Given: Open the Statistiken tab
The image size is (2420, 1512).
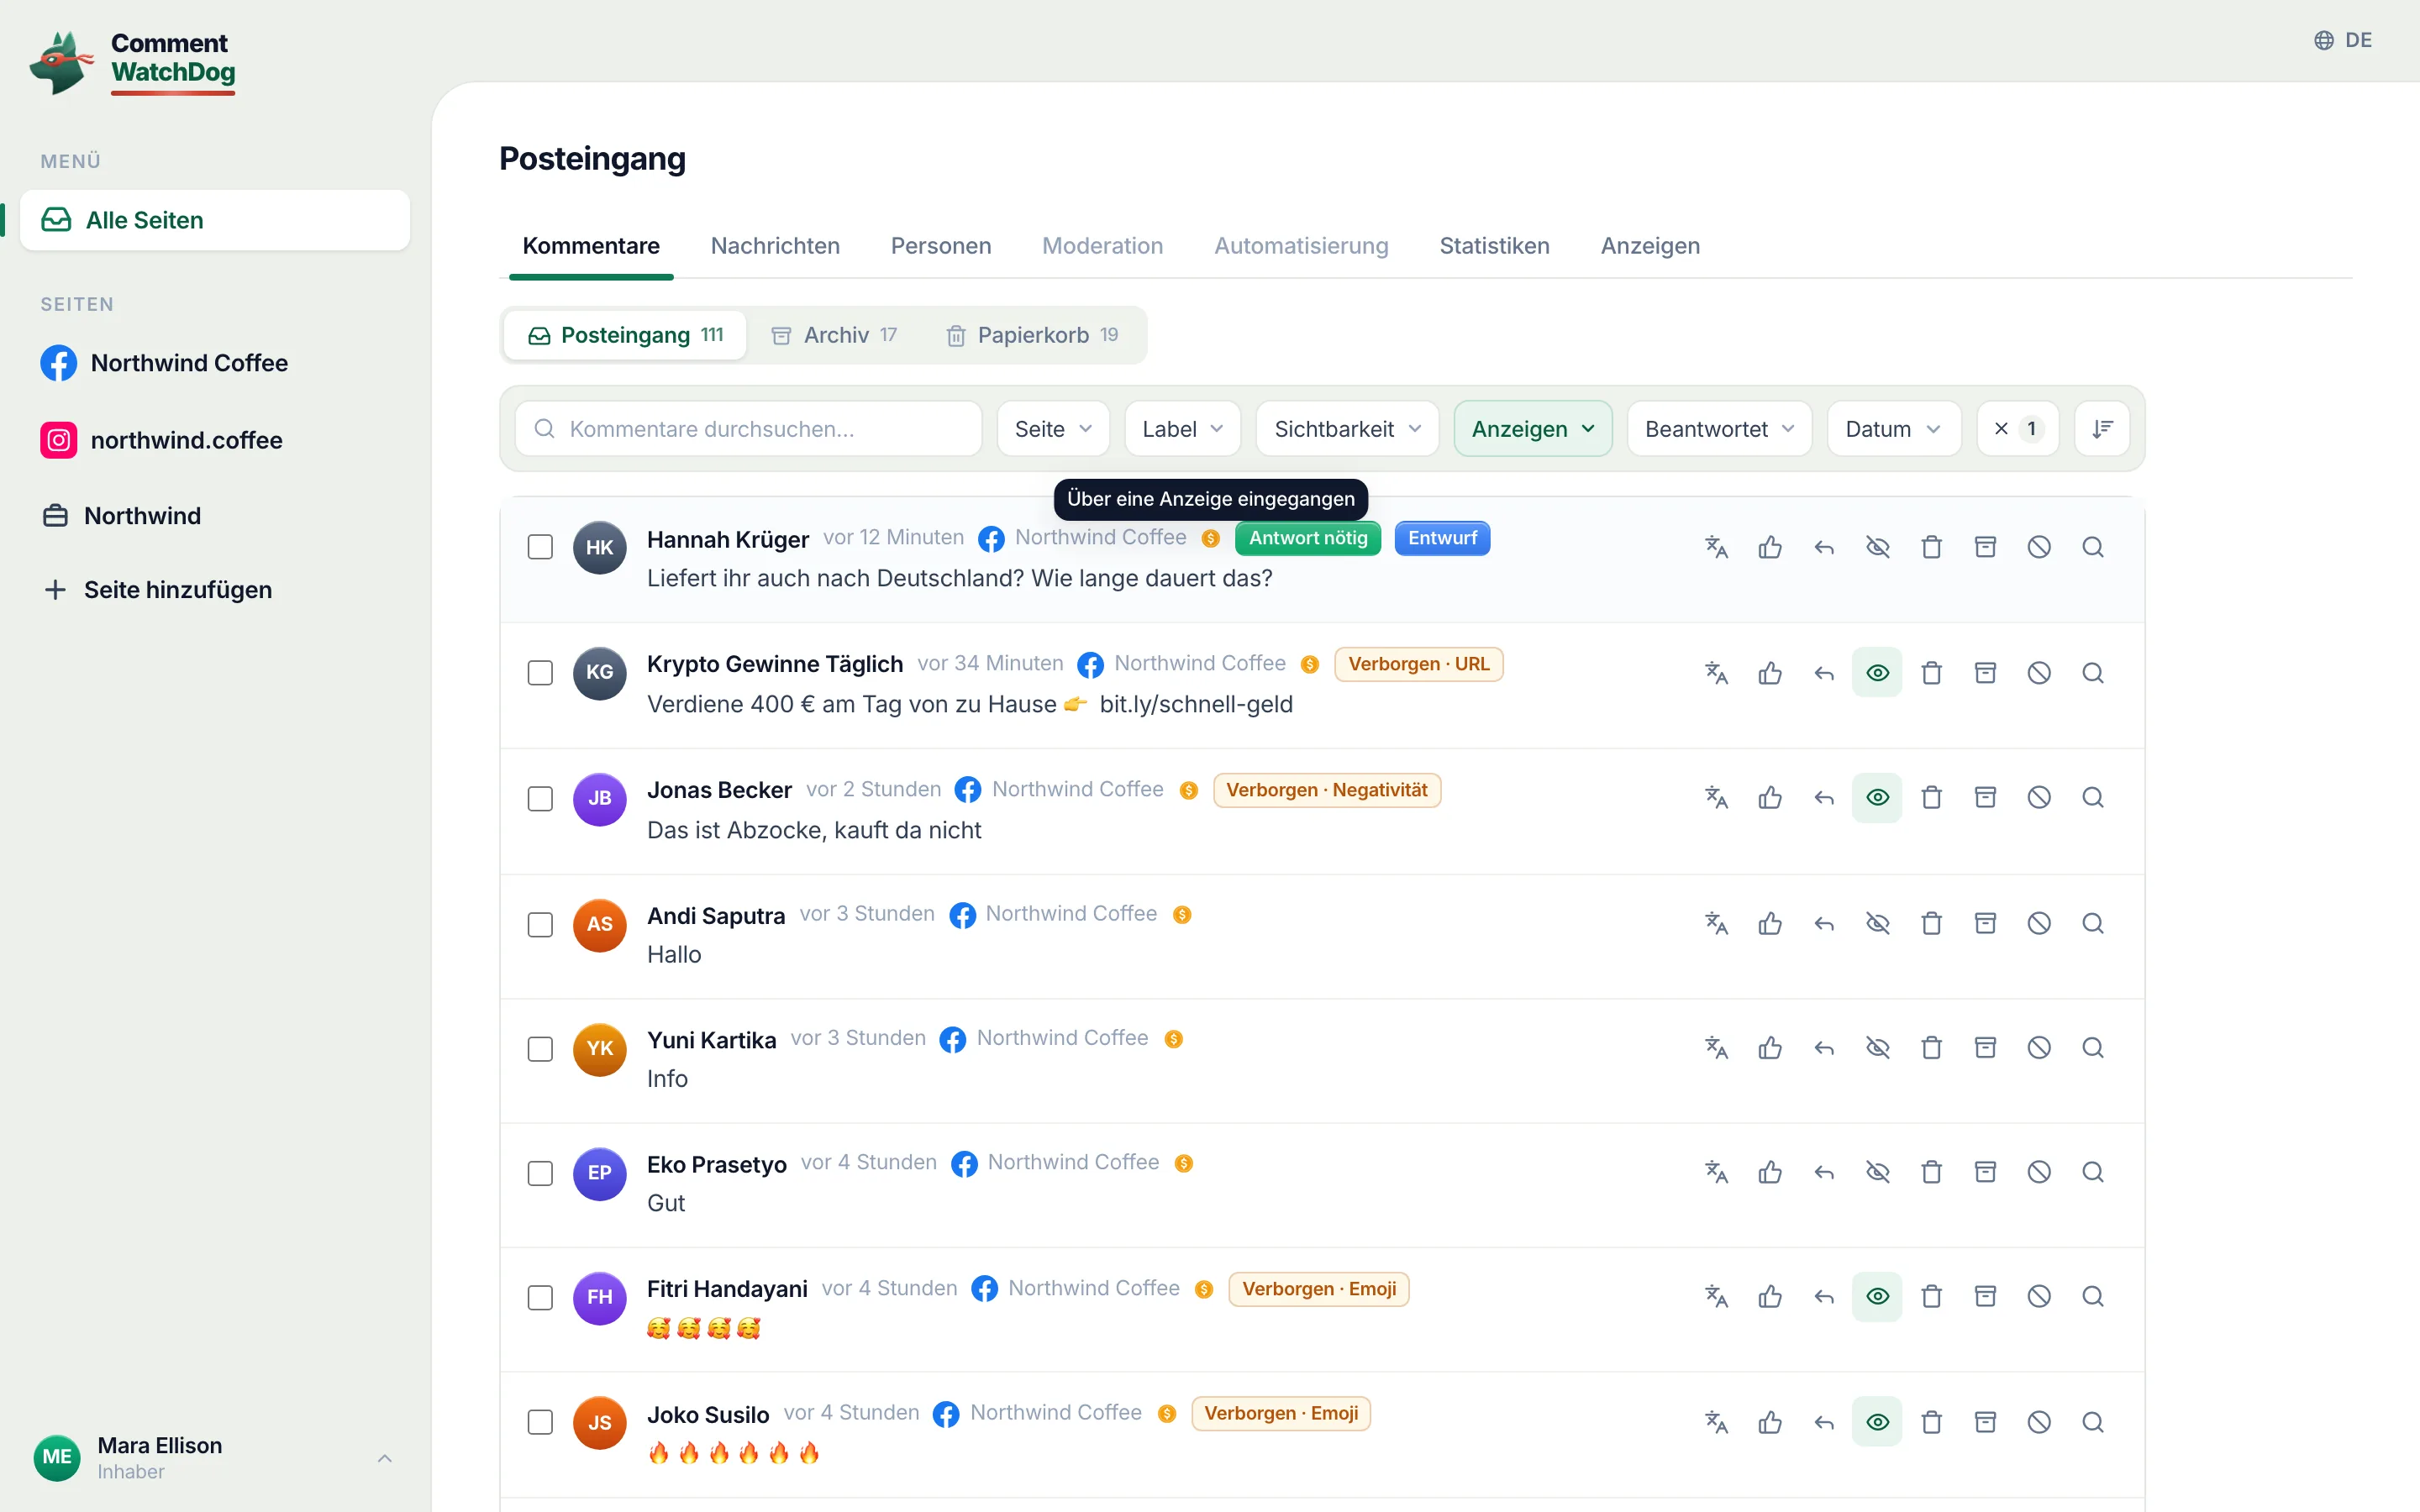Looking at the screenshot, I should [1494, 246].
